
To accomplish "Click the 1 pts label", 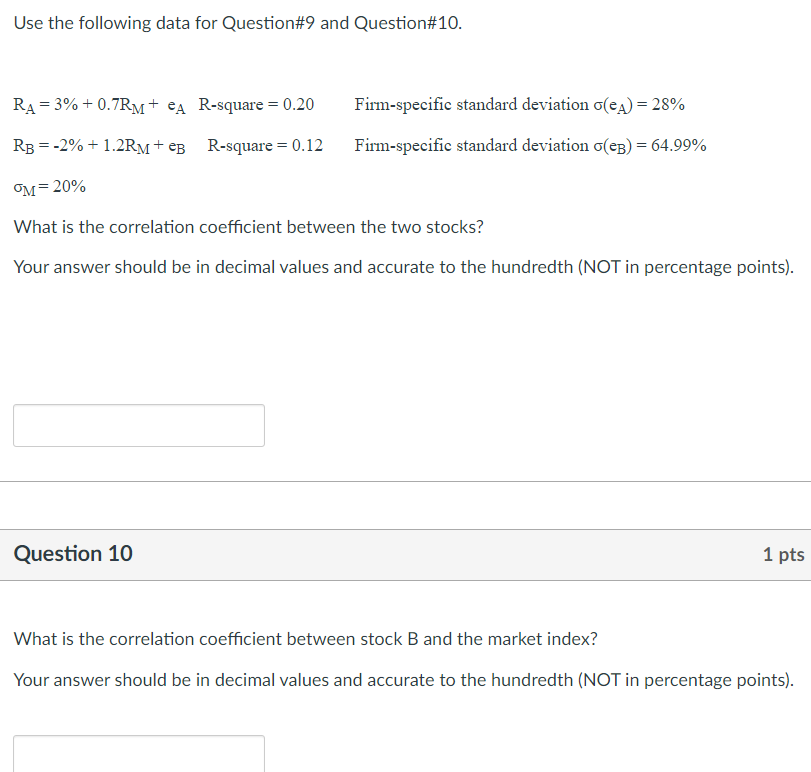I will 780,554.
